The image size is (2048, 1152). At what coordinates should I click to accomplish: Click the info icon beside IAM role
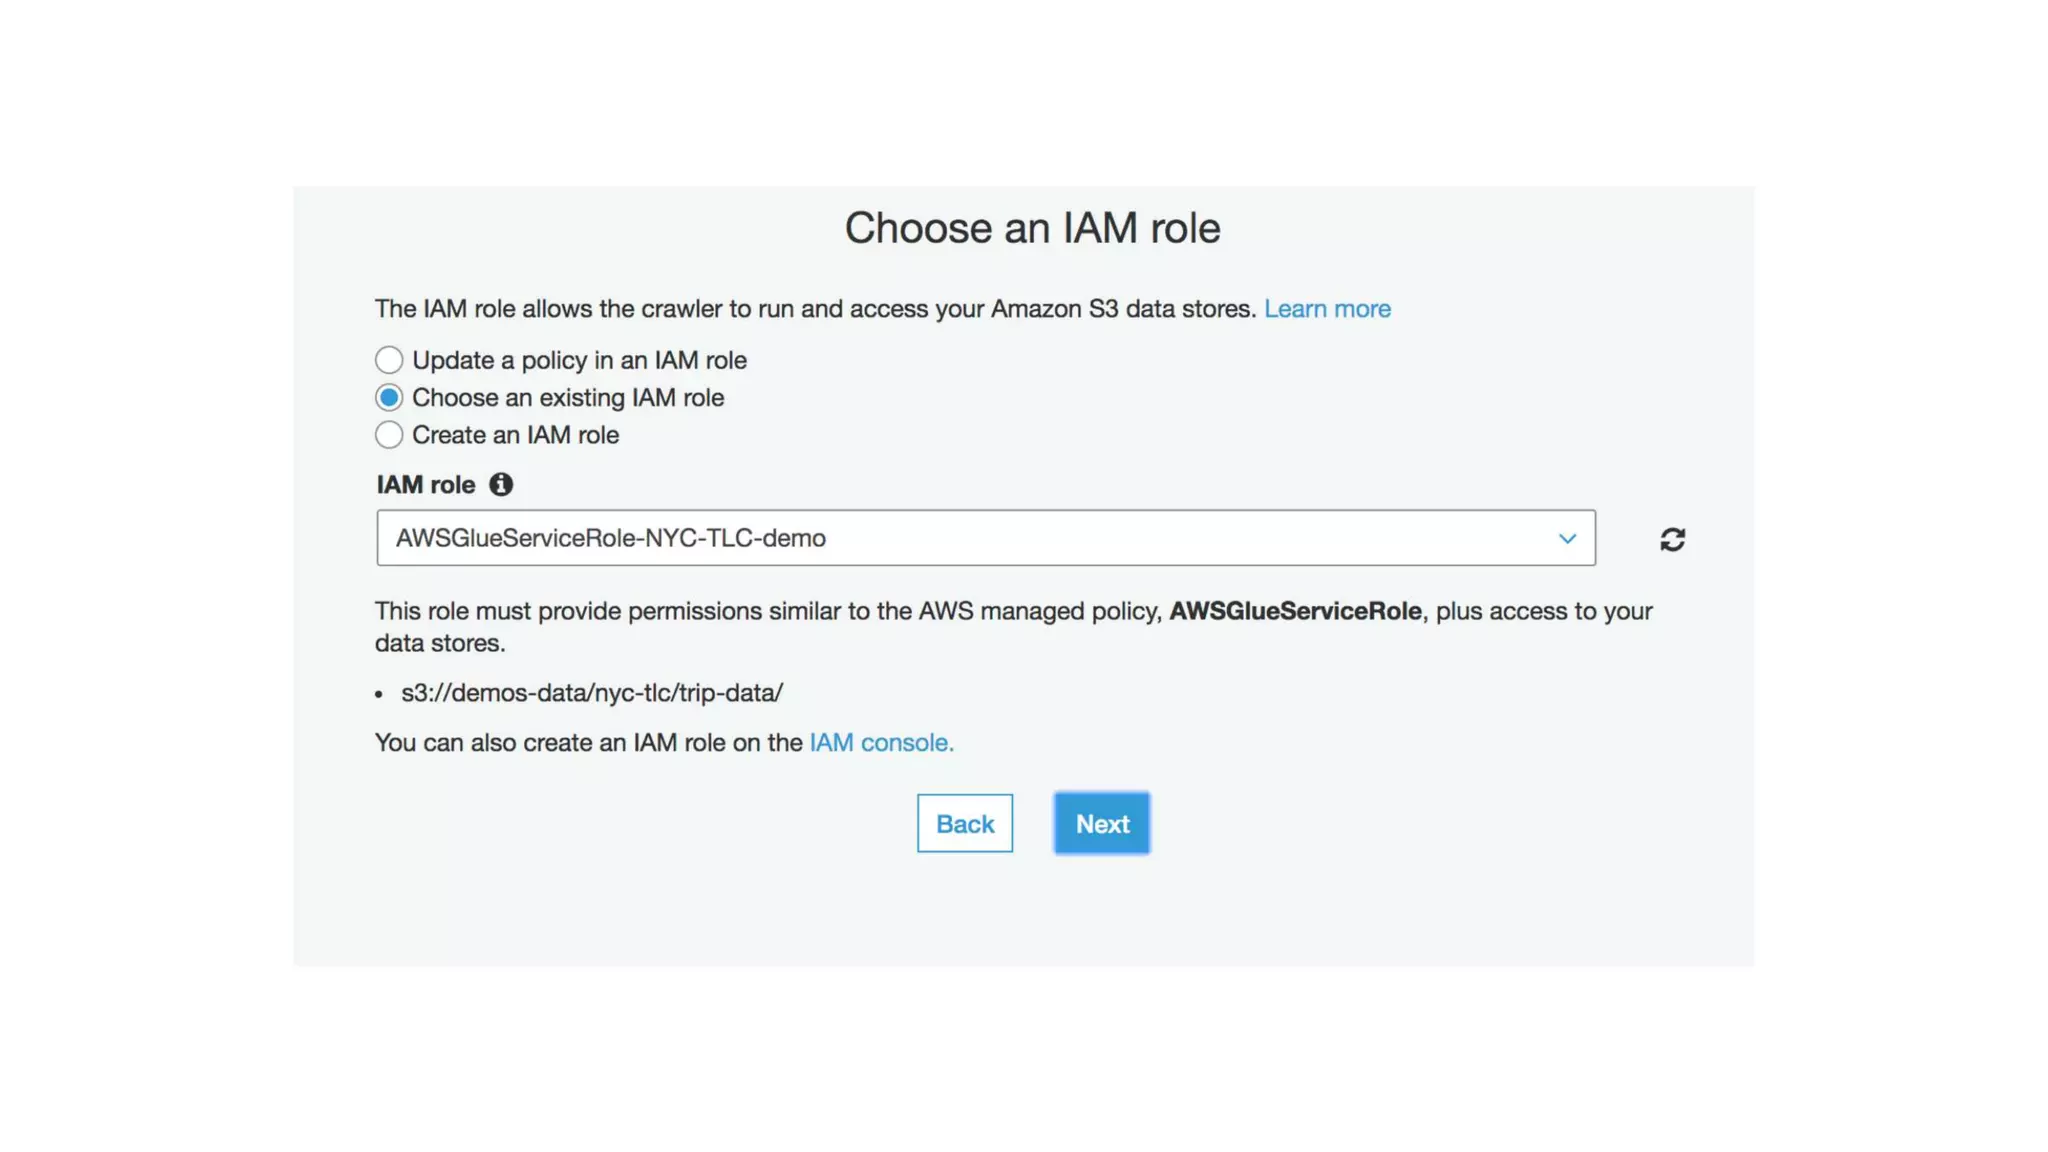(x=500, y=485)
